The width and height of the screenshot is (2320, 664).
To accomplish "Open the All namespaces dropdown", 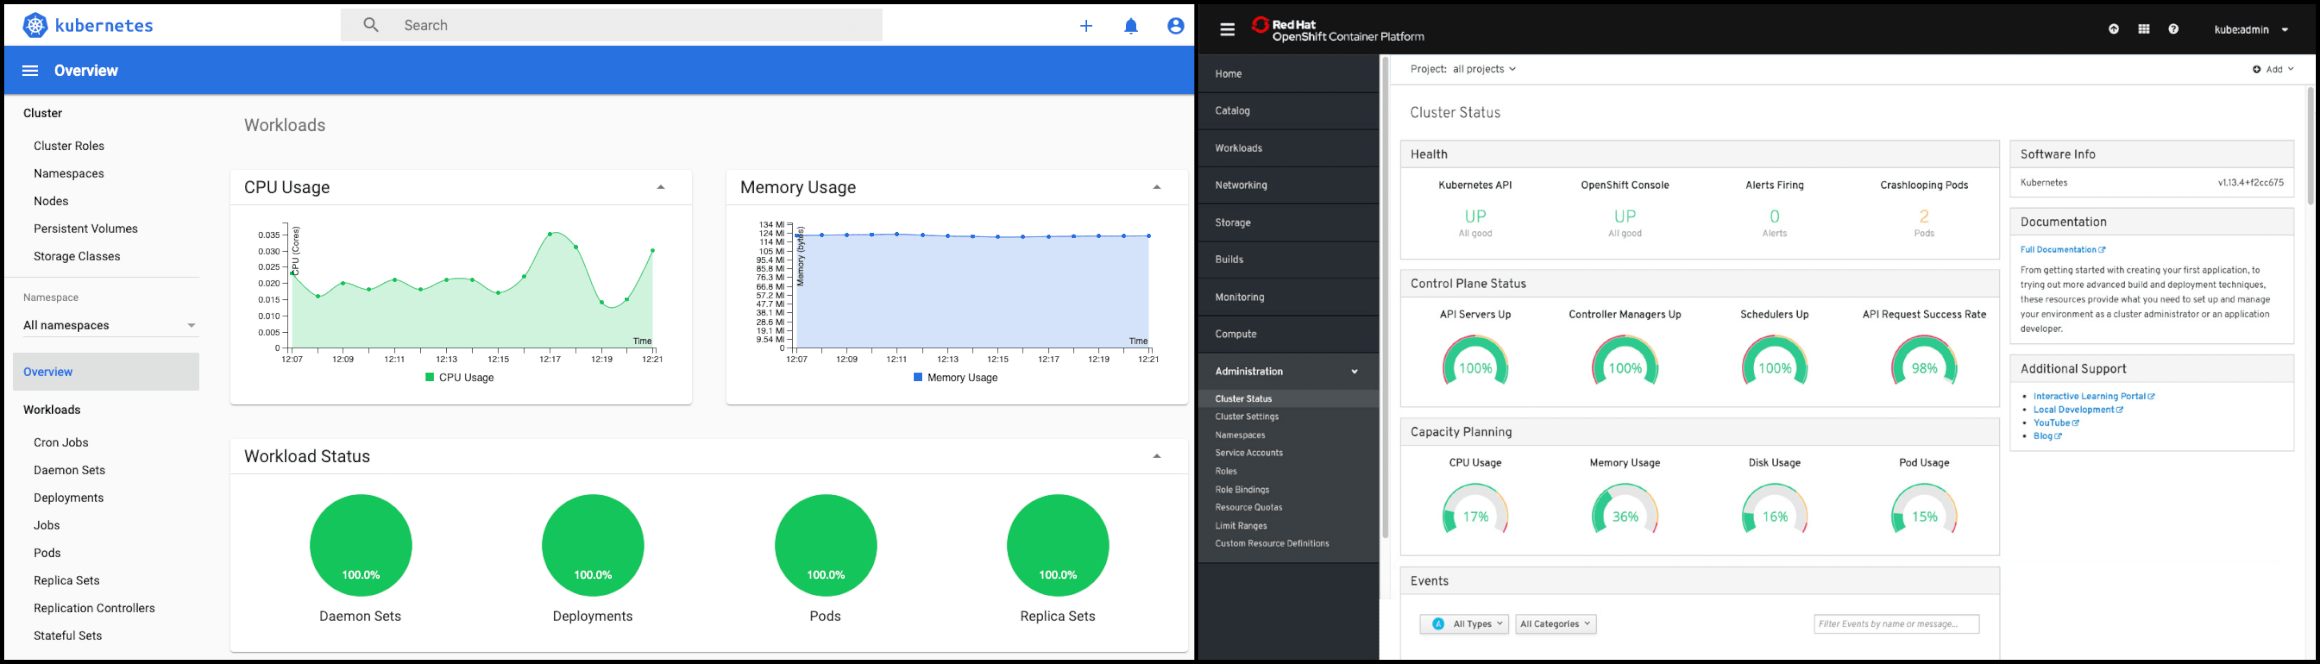I will pyautogui.click(x=109, y=325).
